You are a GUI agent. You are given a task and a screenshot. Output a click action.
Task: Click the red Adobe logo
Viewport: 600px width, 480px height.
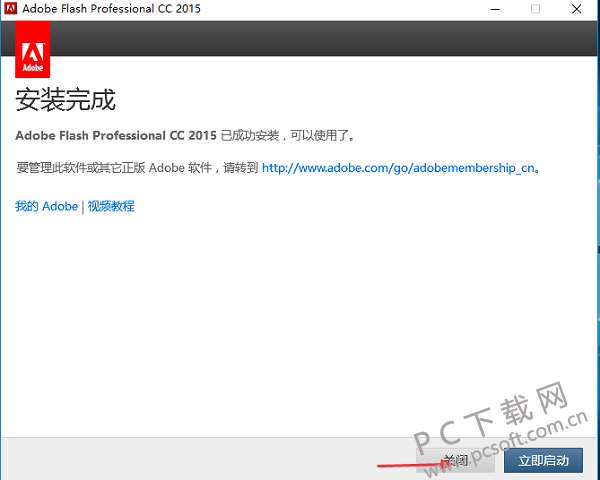33,49
